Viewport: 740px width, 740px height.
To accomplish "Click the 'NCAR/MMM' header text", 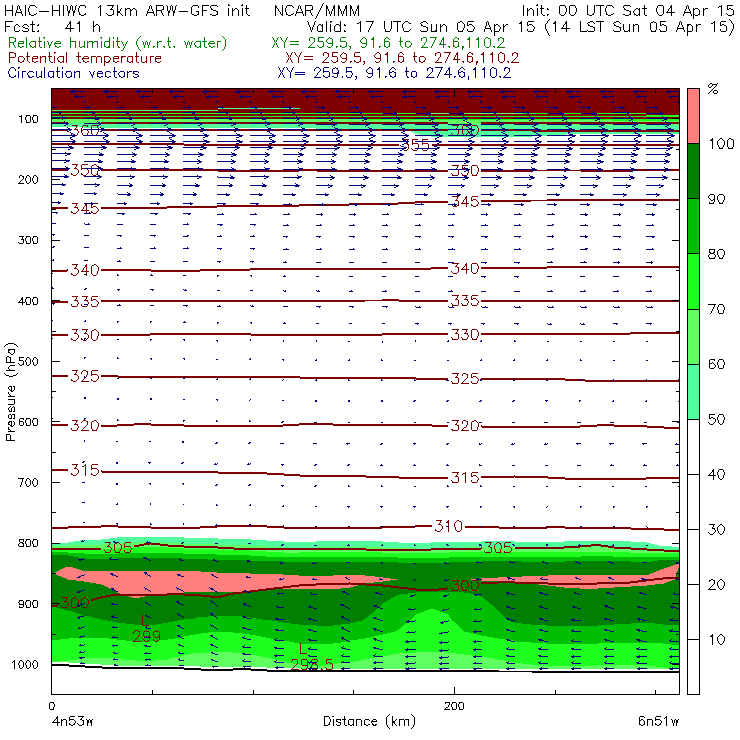I will click(x=317, y=11).
